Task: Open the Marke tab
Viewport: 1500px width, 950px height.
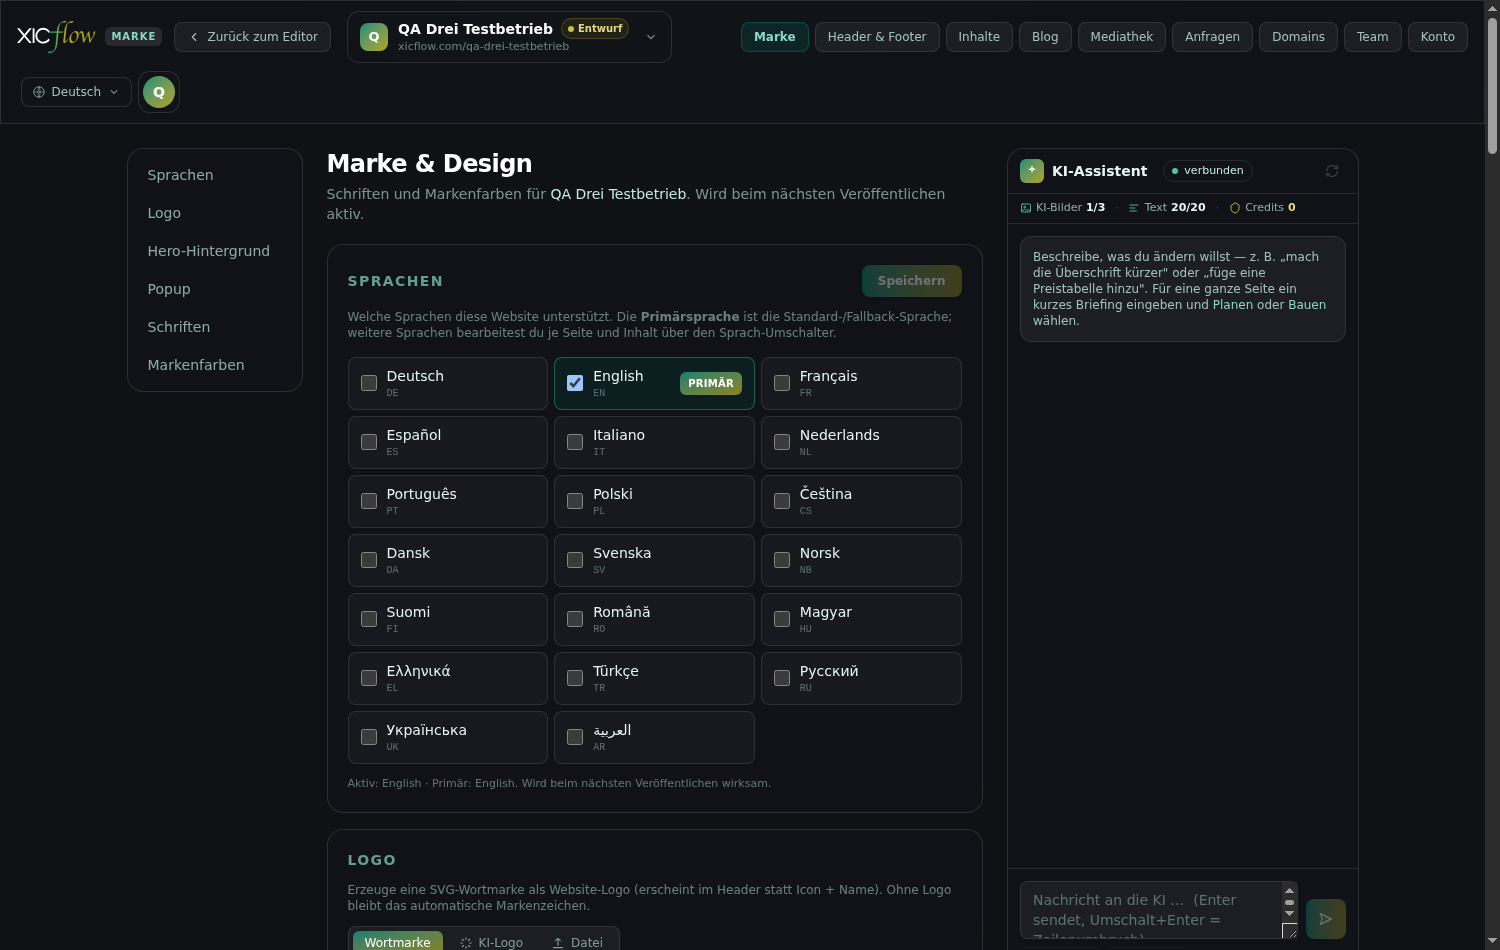Action: pyautogui.click(x=775, y=37)
